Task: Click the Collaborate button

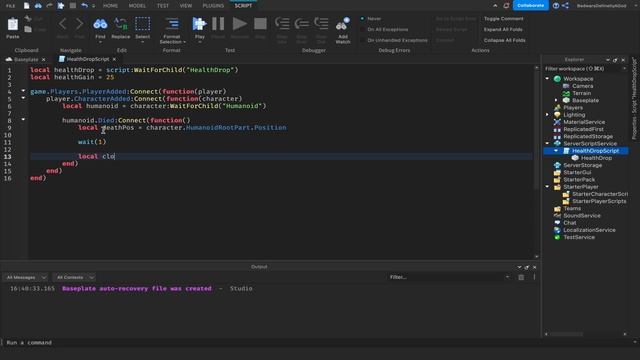Action: (x=530, y=6)
